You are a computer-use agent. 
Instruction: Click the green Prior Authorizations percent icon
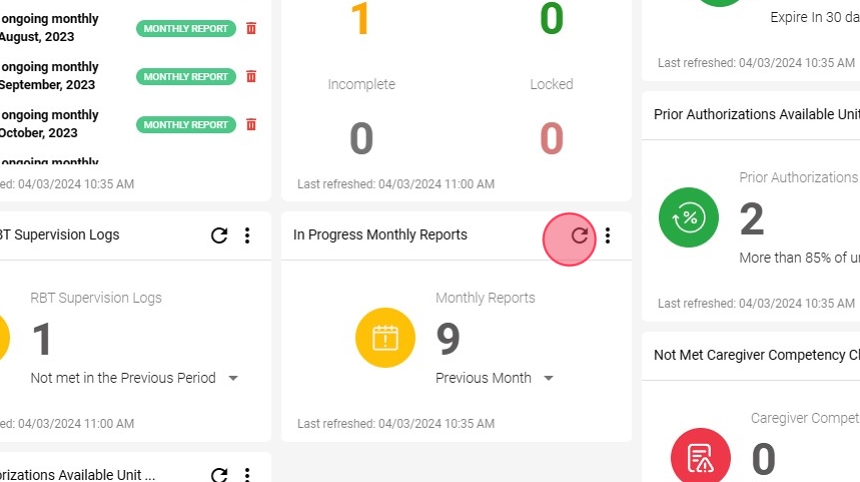pyautogui.click(x=688, y=217)
